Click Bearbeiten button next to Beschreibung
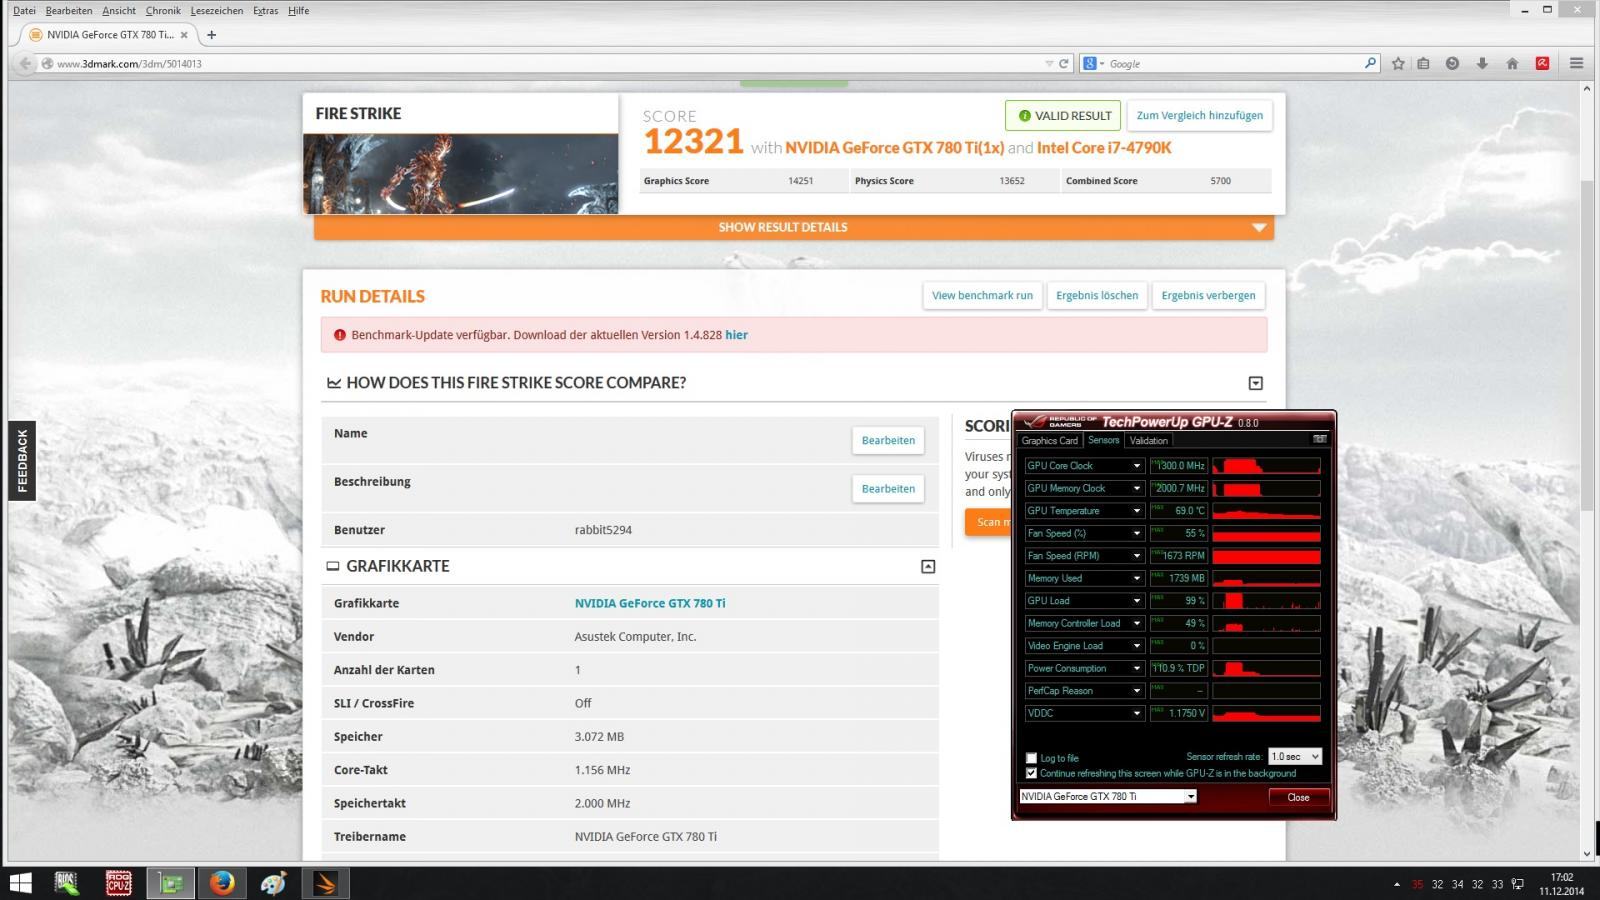 888,488
